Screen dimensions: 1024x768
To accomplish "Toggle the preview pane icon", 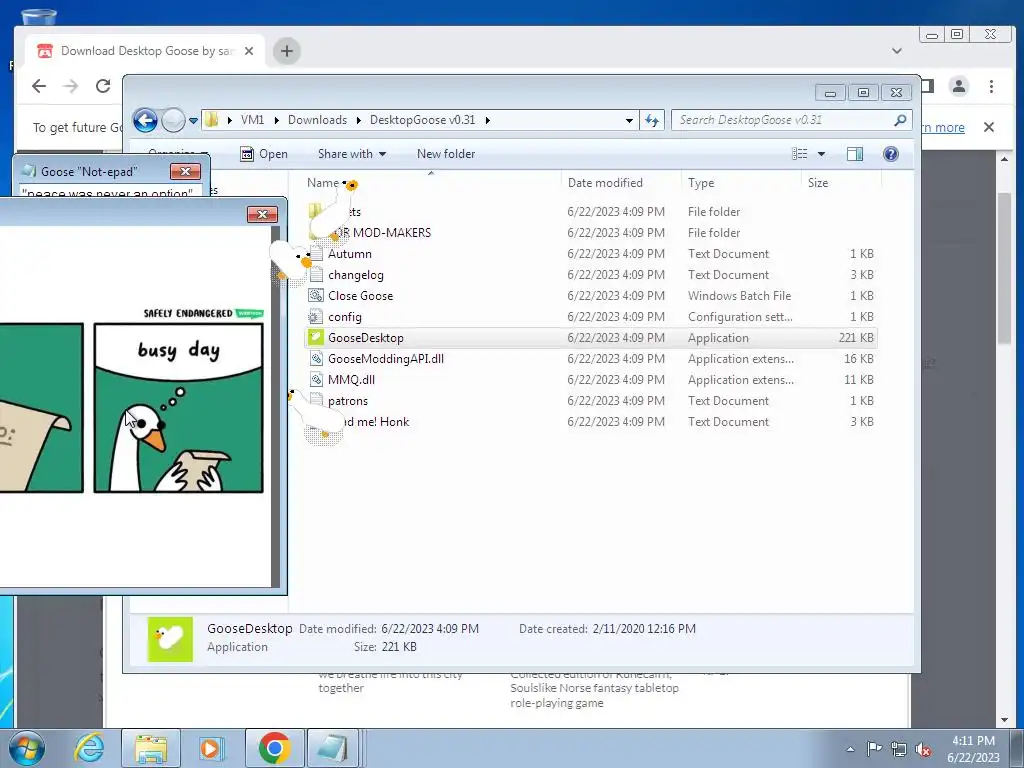I will 855,154.
